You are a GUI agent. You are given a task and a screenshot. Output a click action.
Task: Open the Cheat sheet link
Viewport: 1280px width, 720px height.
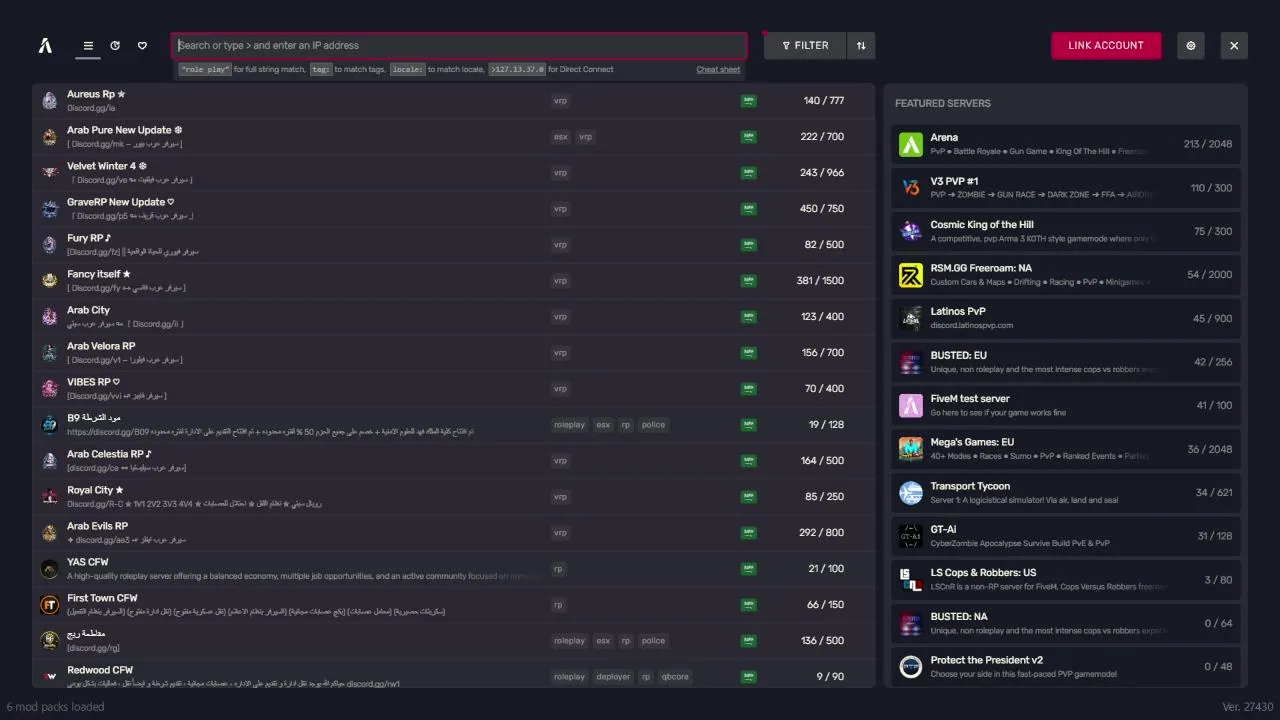click(x=718, y=70)
